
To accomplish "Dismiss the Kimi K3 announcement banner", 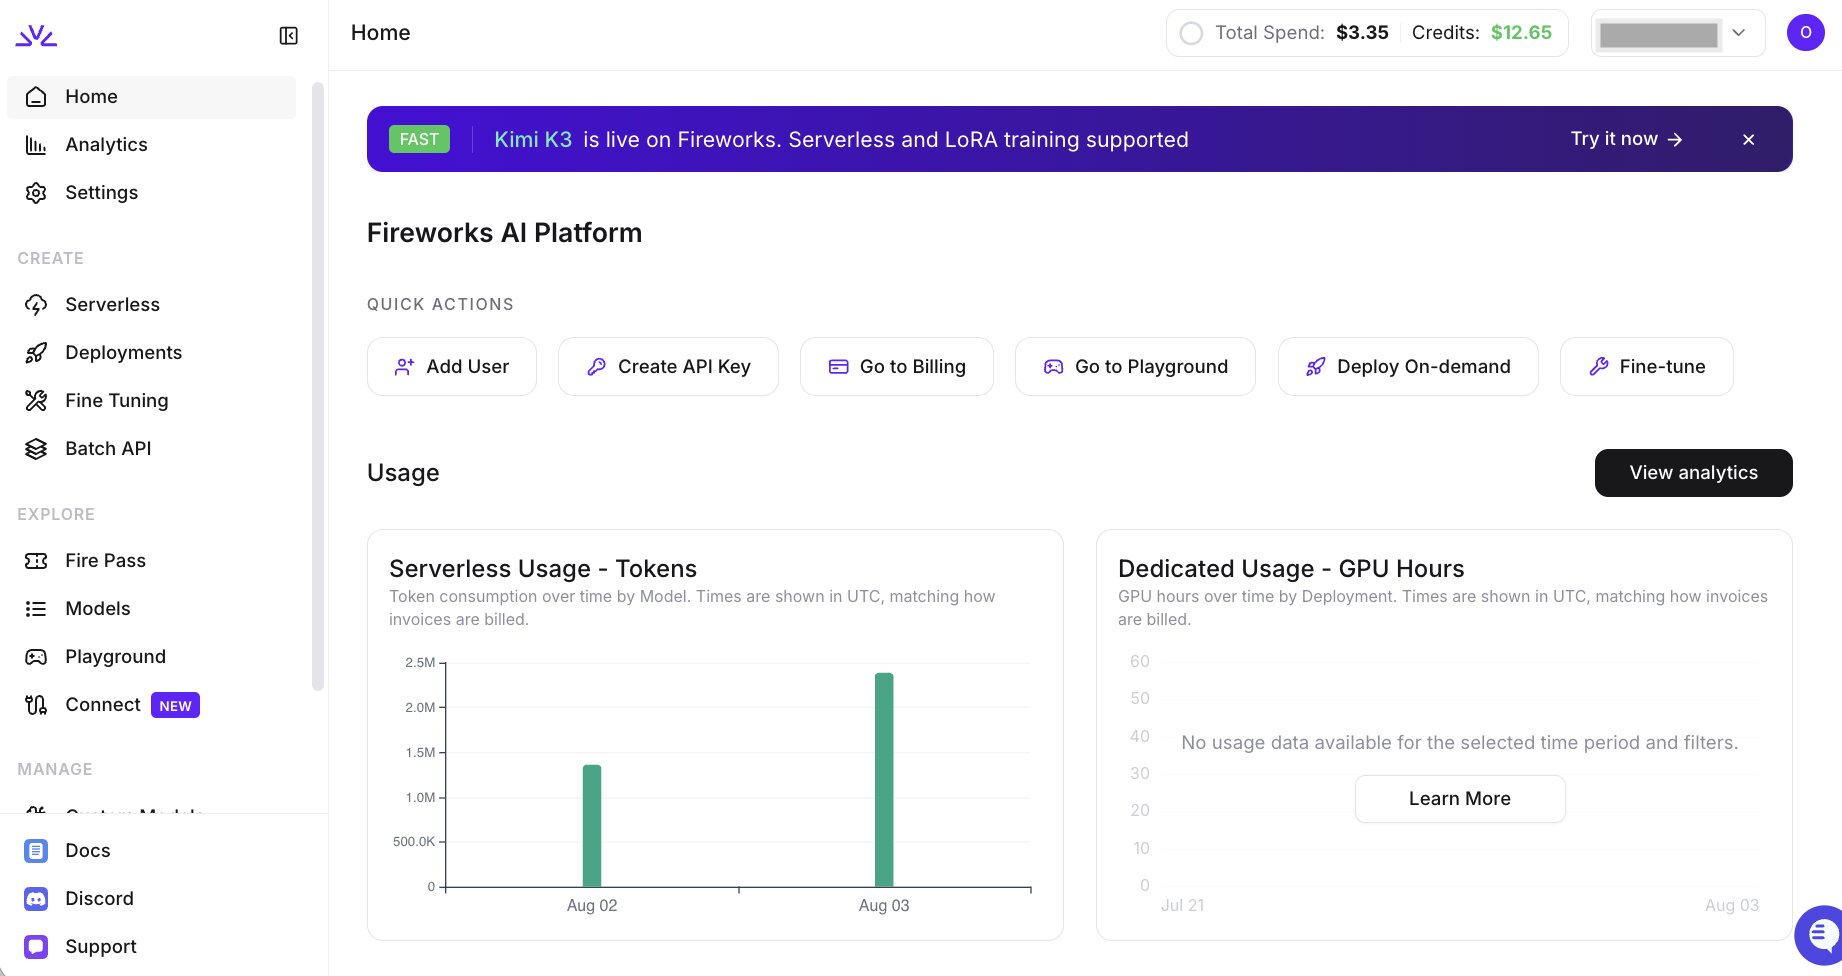I will pyautogui.click(x=1748, y=140).
